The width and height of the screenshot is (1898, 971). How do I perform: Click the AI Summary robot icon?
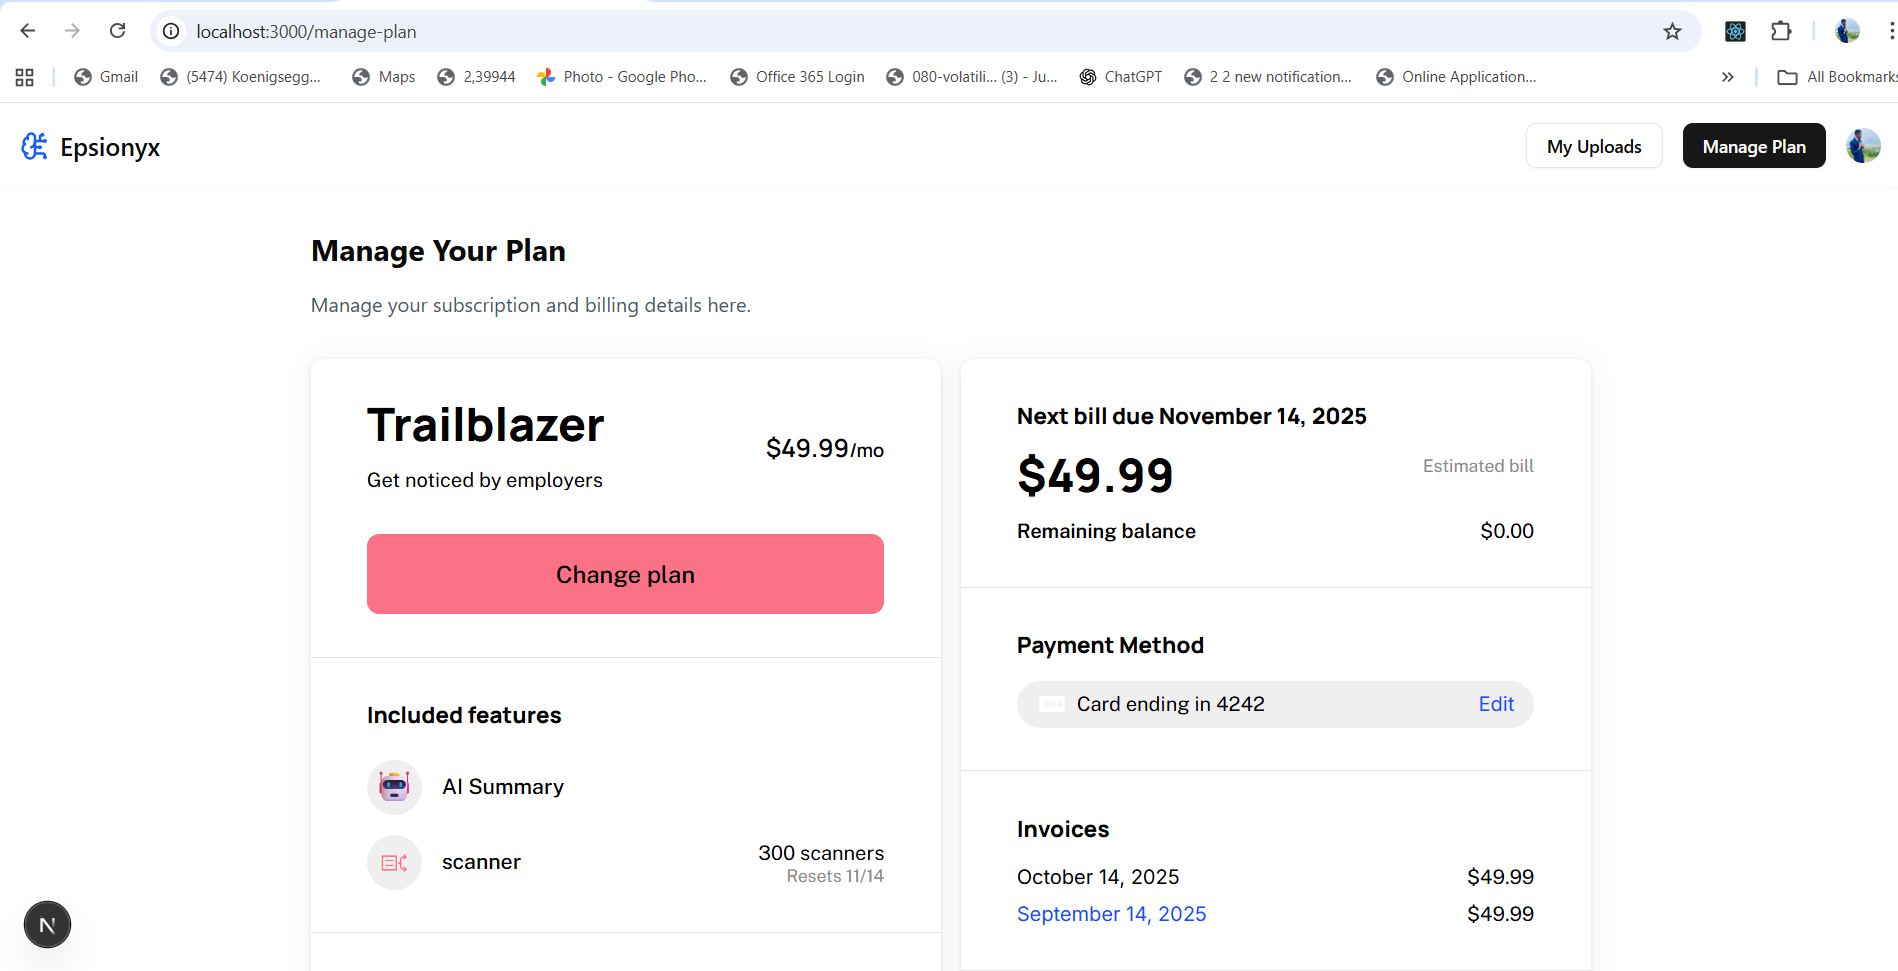point(394,787)
